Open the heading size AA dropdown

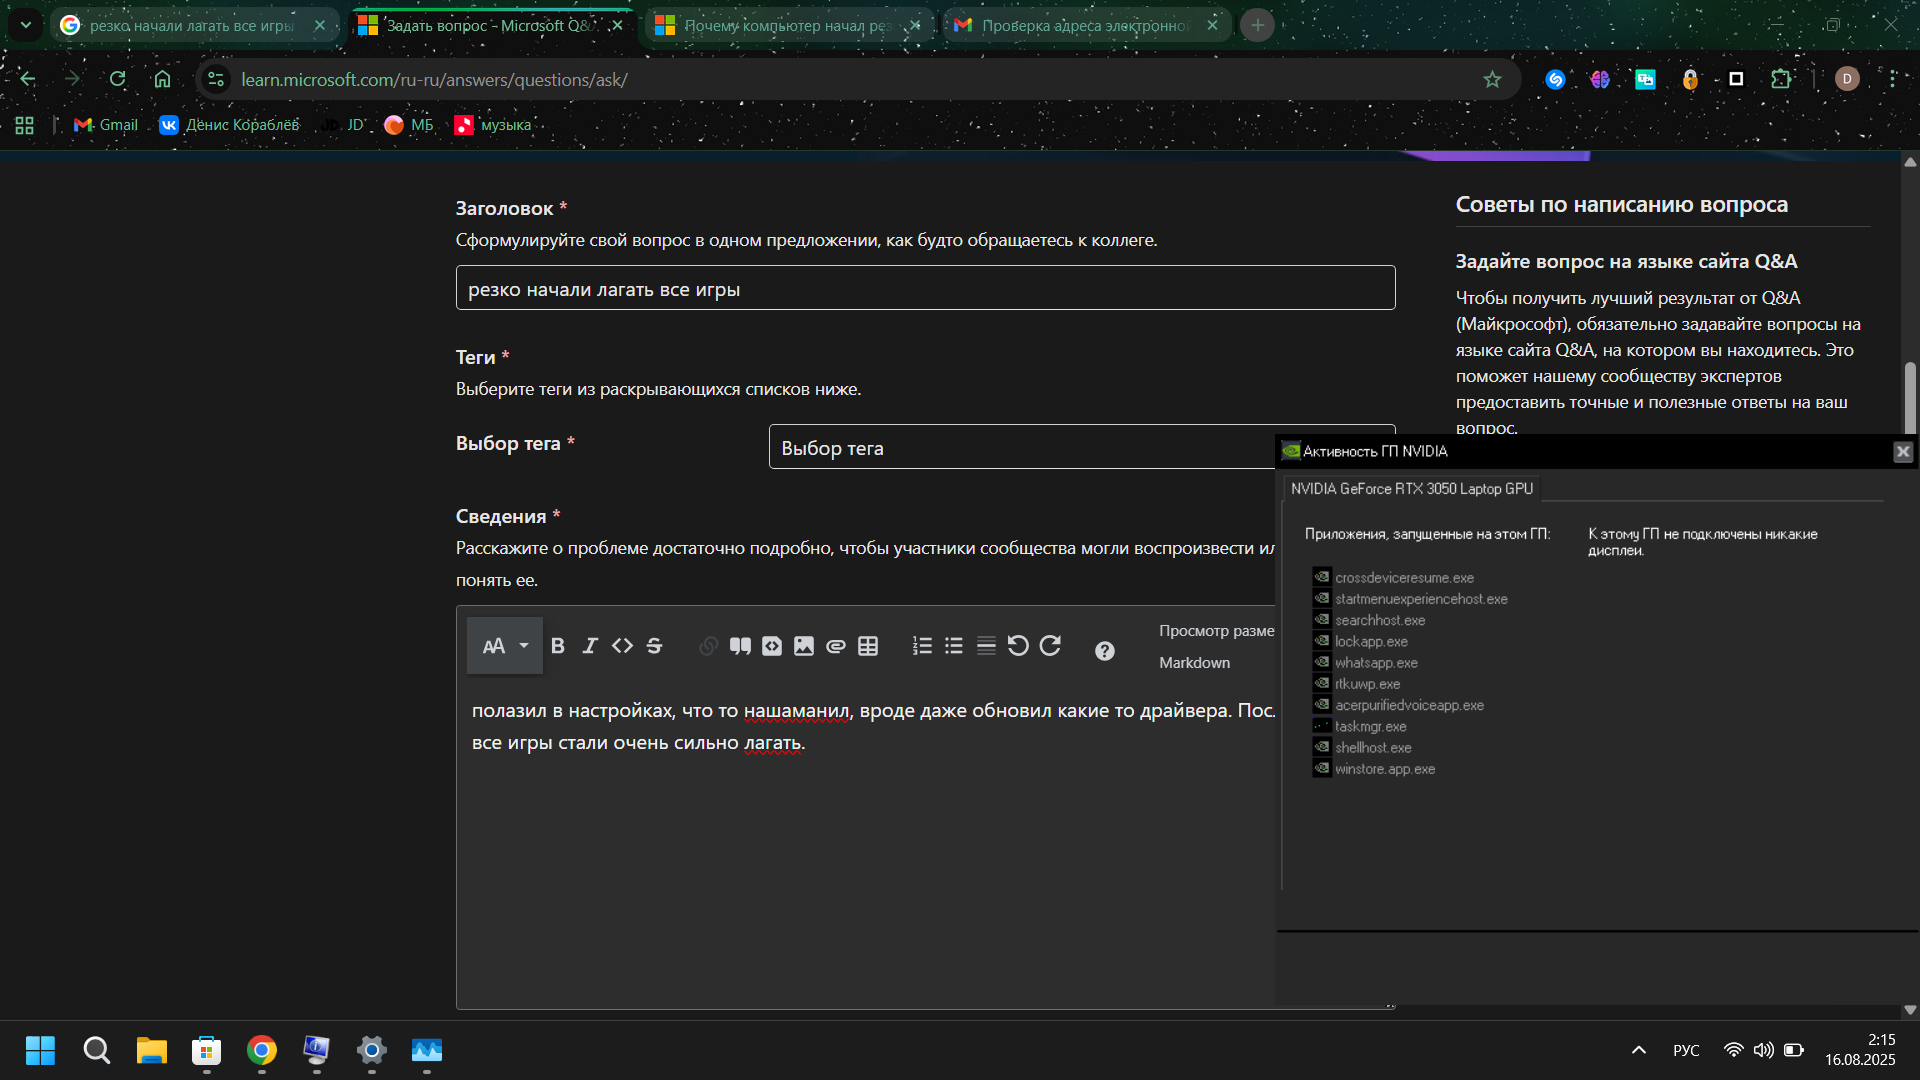click(505, 646)
